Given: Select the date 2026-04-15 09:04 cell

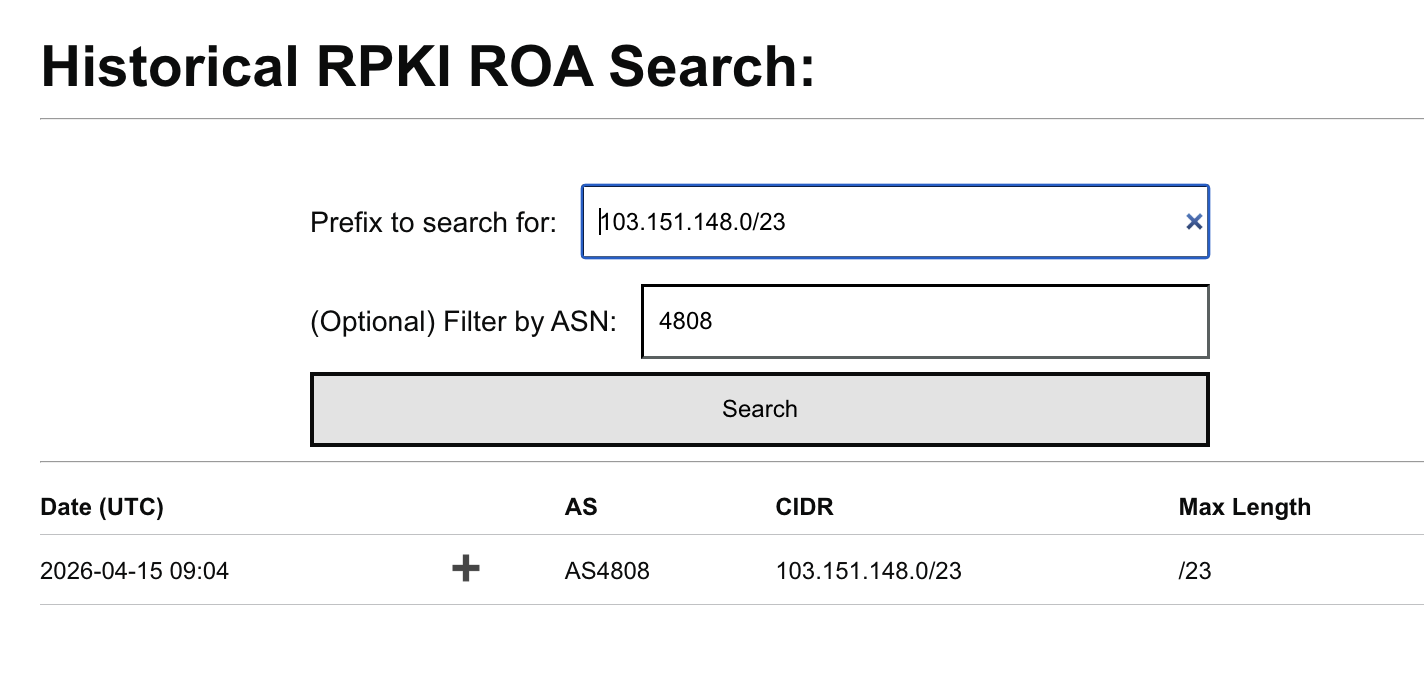Looking at the screenshot, I should (135, 571).
